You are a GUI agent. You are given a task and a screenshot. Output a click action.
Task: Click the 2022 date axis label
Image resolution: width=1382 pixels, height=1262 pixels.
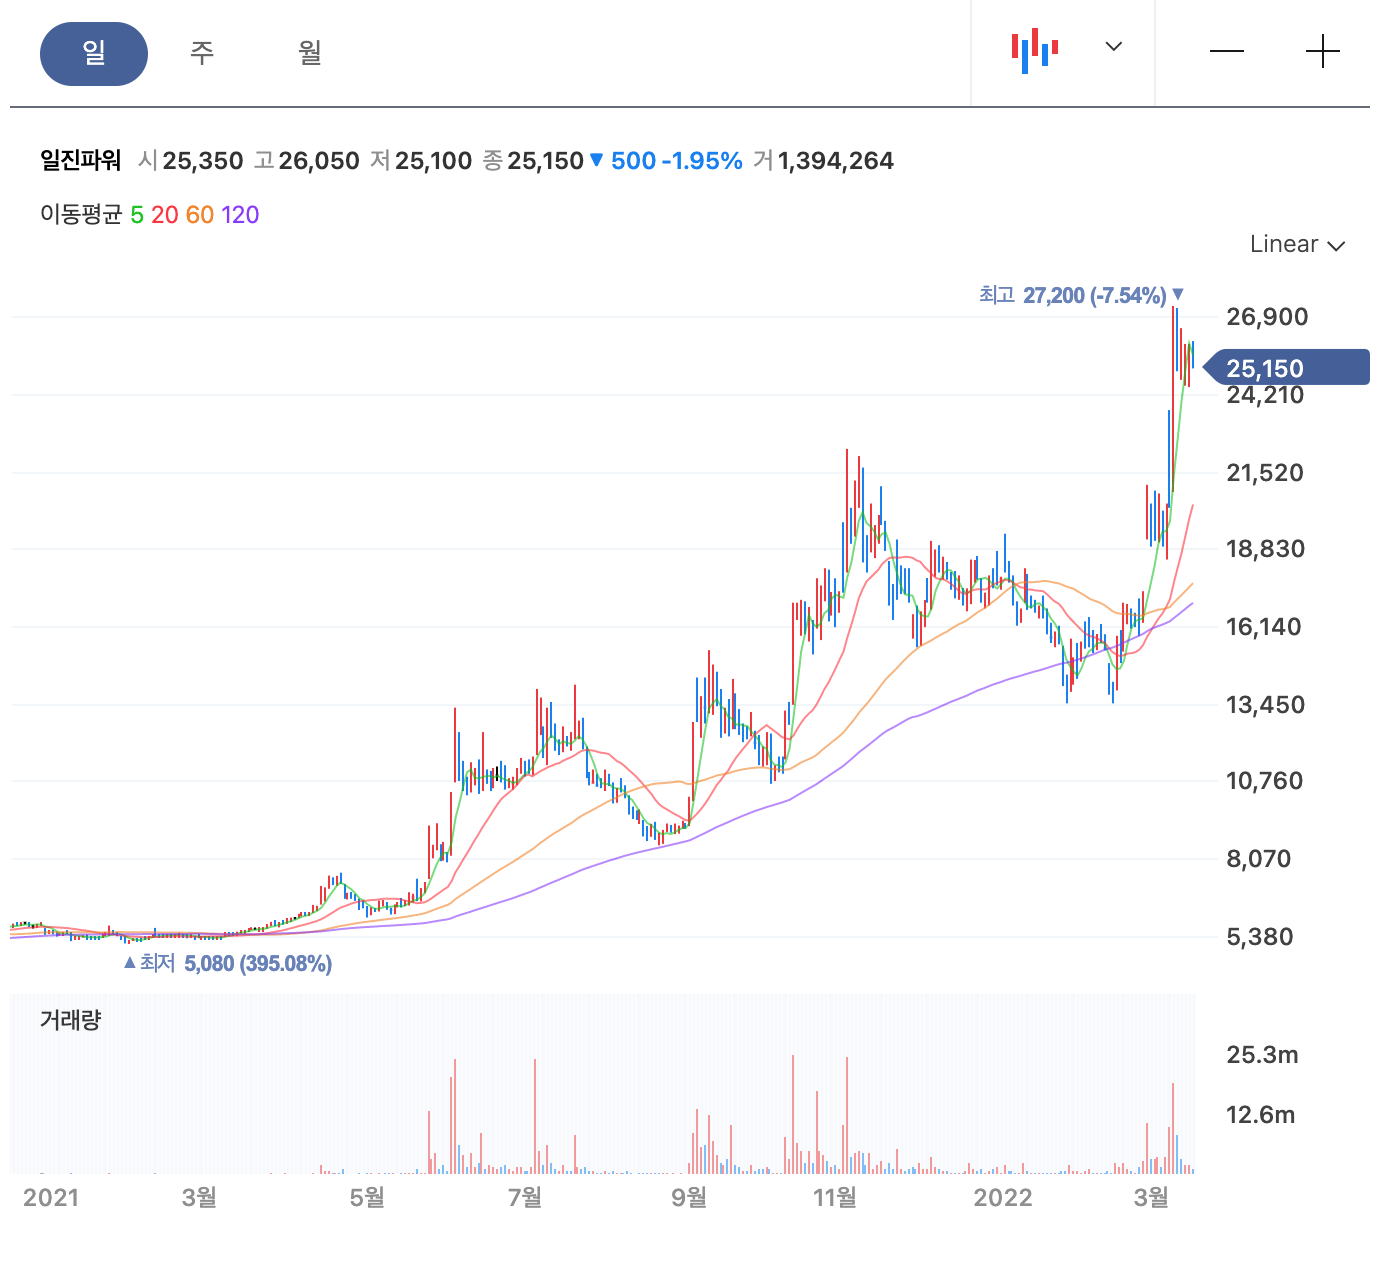[x=1003, y=1197]
